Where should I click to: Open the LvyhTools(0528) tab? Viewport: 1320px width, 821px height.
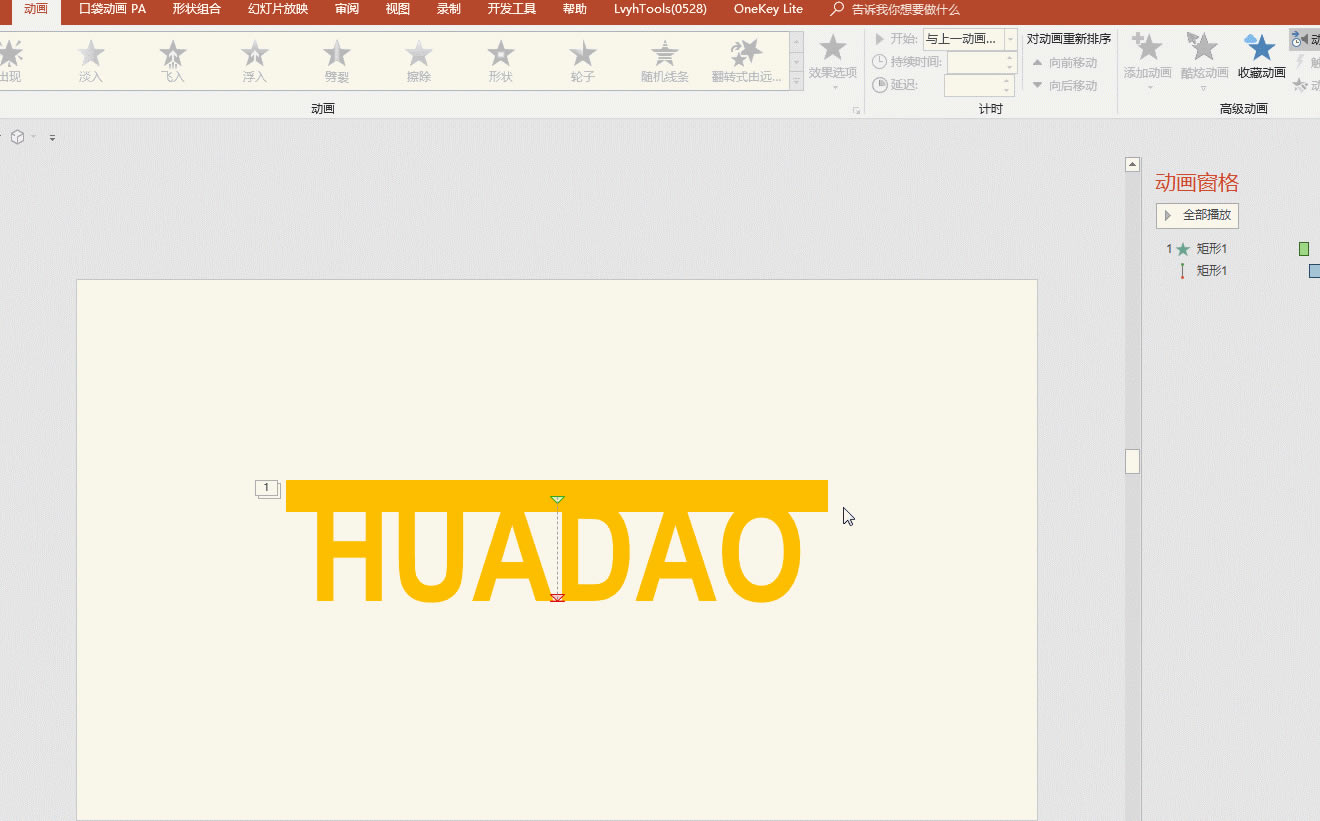coord(660,9)
